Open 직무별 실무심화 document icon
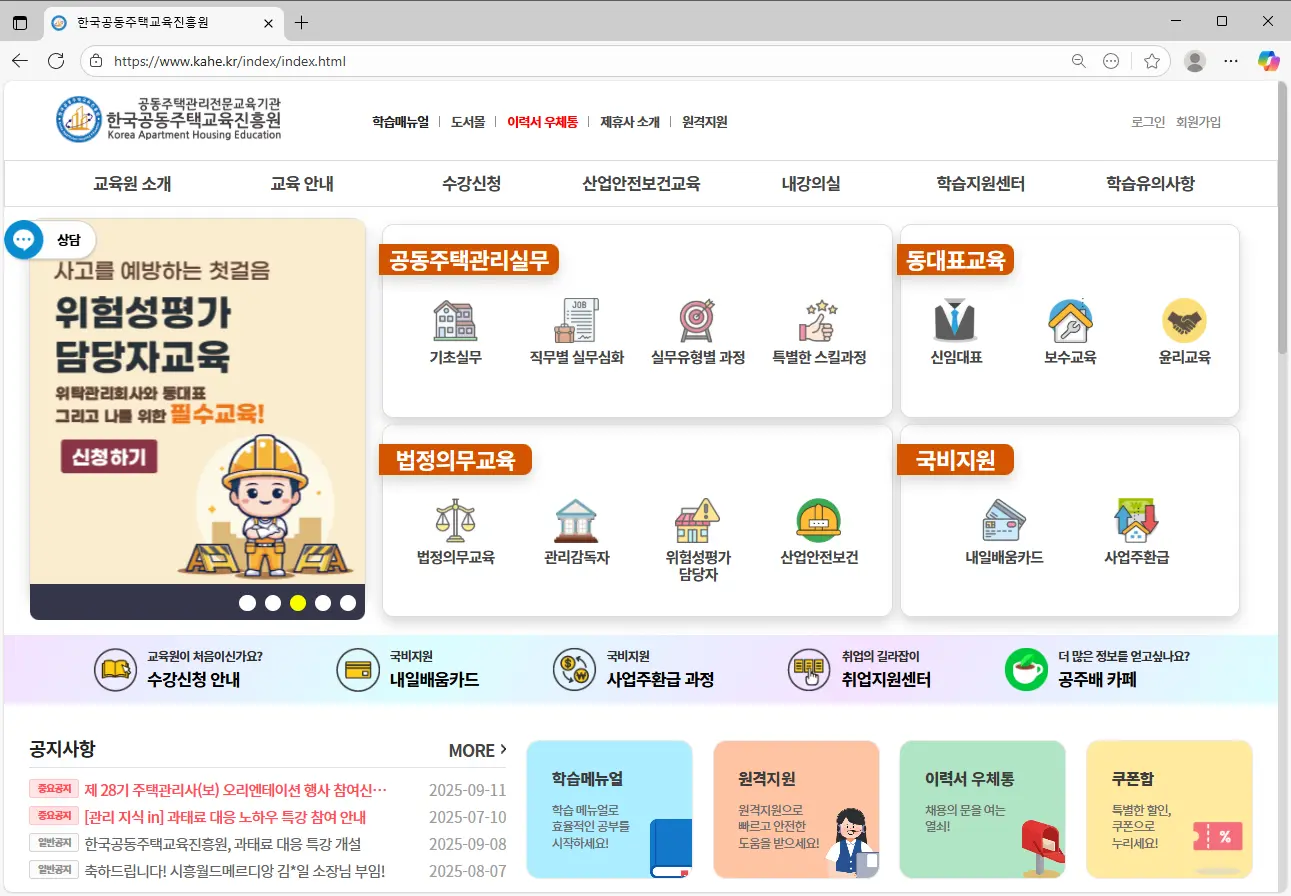This screenshot has width=1291, height=896. click(579, 320)
